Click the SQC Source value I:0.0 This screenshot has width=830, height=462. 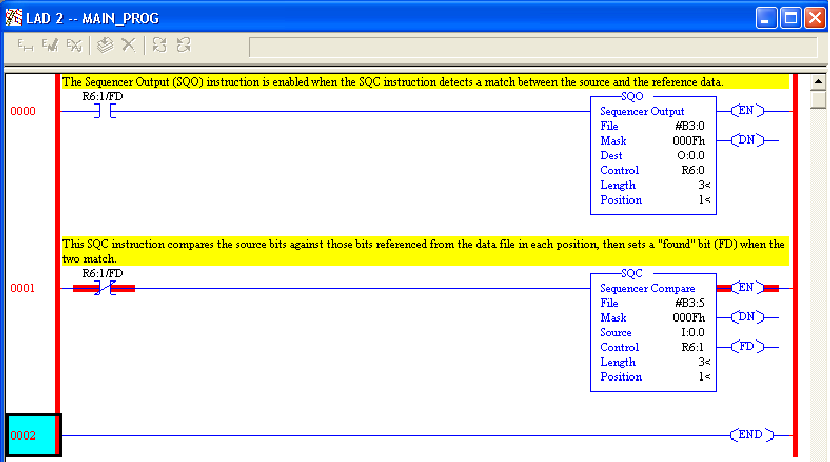pyautogui.click(x=692, y=332)
